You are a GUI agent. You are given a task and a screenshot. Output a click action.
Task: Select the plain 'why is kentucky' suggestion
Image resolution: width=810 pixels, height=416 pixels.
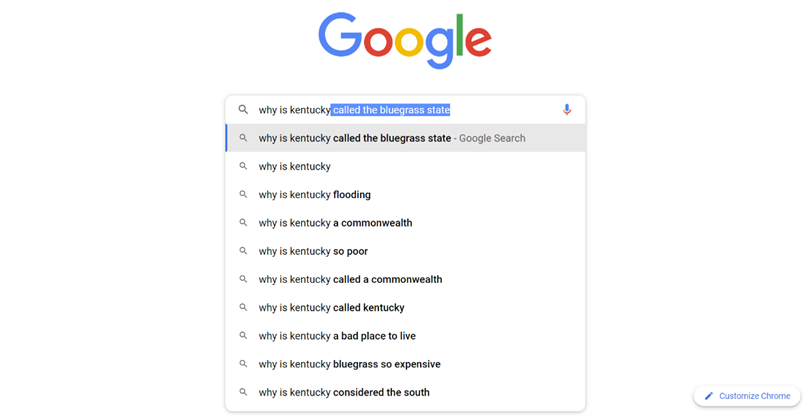(295, 167)
